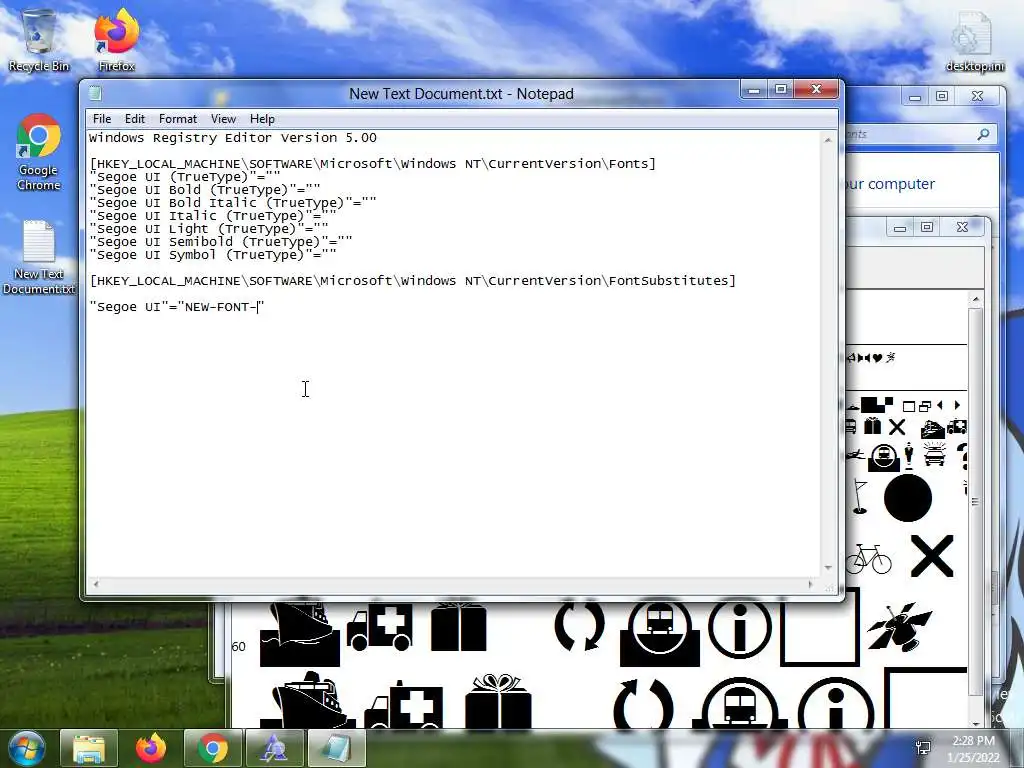Click the Notepad horizontal scroll left arrow
Viewport: 1024px width, 768px height.
tap(96, 584)
